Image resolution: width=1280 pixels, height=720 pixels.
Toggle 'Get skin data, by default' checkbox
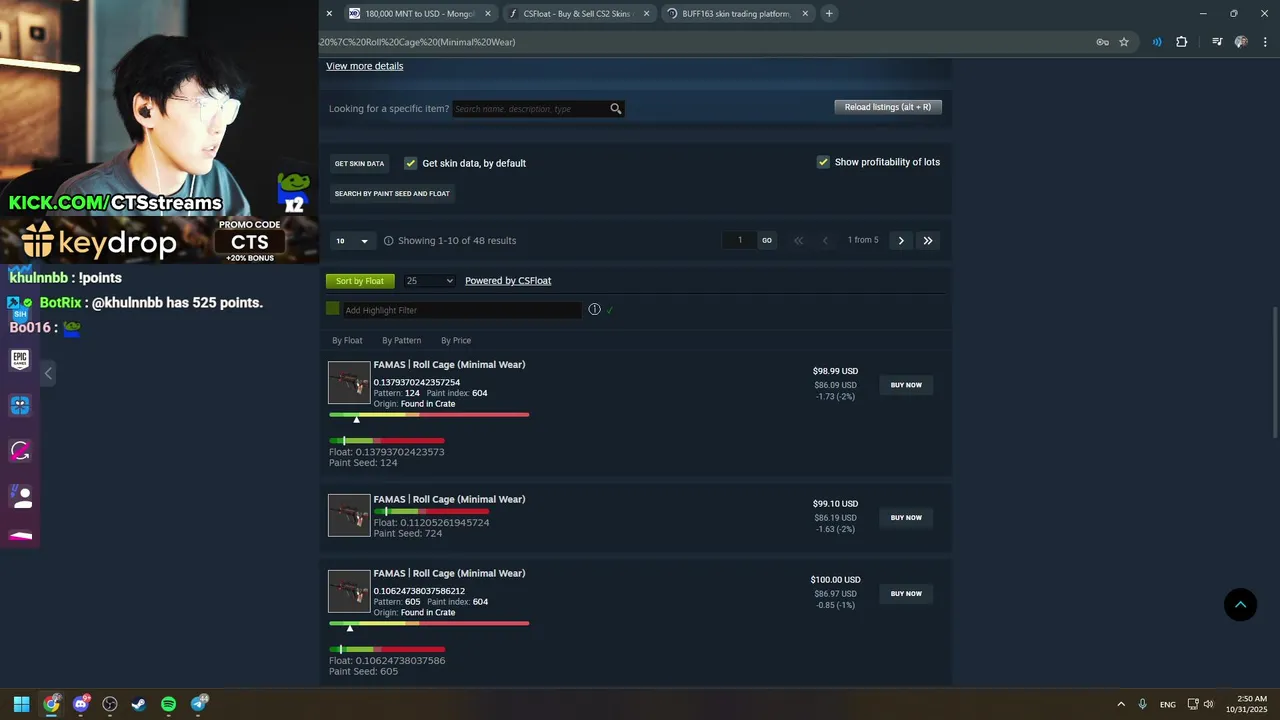pyautogui.click(x=410, y=163)
